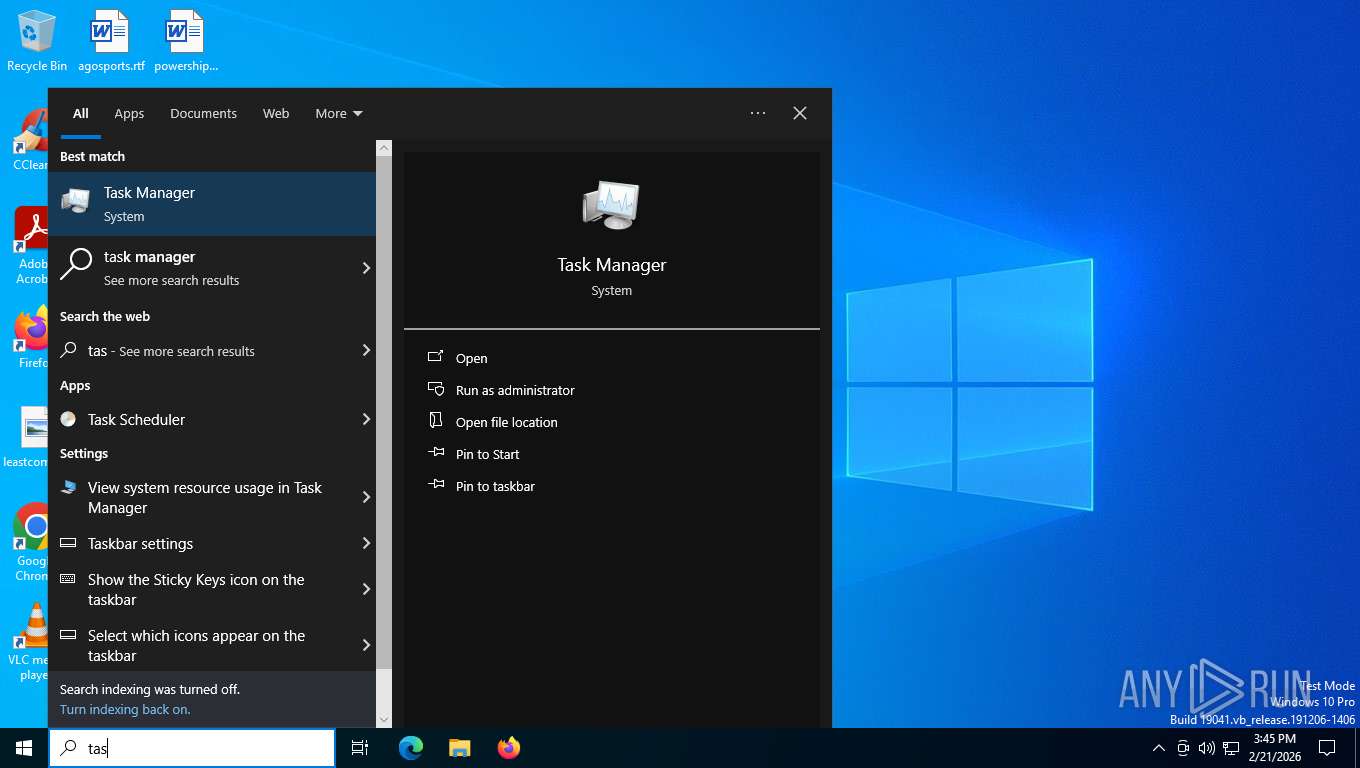Click the Task Scheduler clock icon
The image size is (1360, 768).
(68, 419)
